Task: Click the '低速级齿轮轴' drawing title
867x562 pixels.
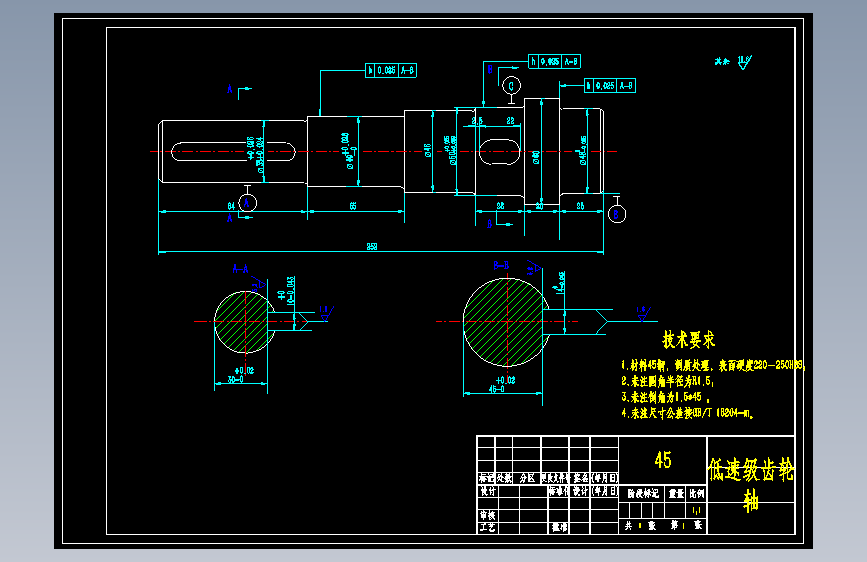Action: click(751, 485)
